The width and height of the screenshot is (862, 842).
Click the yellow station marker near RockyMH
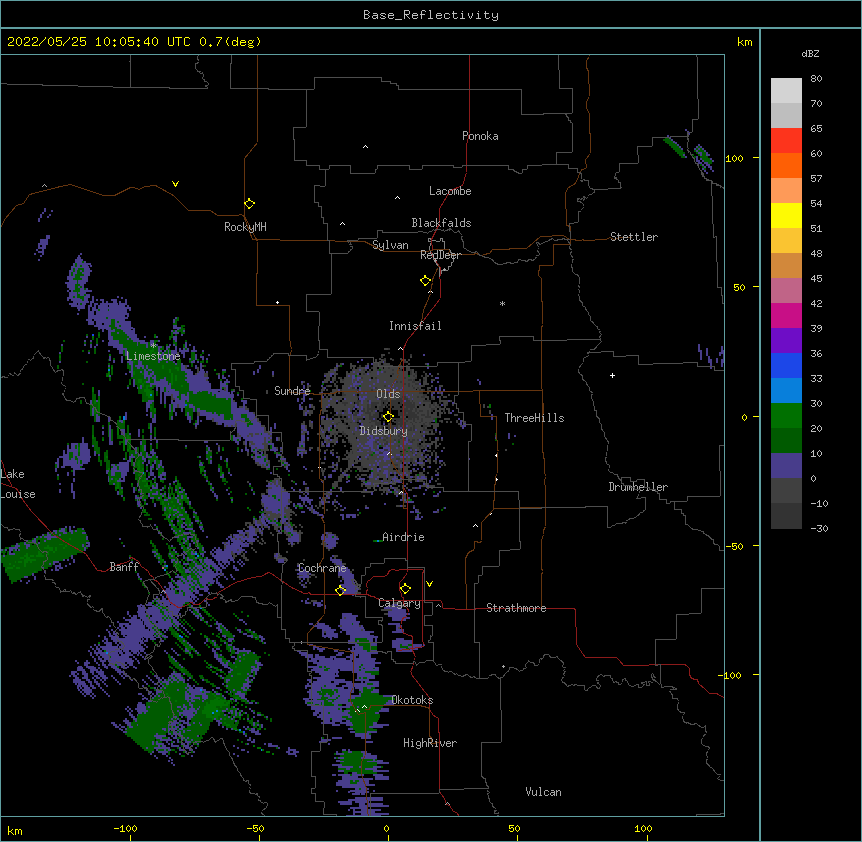coord(250,204)
